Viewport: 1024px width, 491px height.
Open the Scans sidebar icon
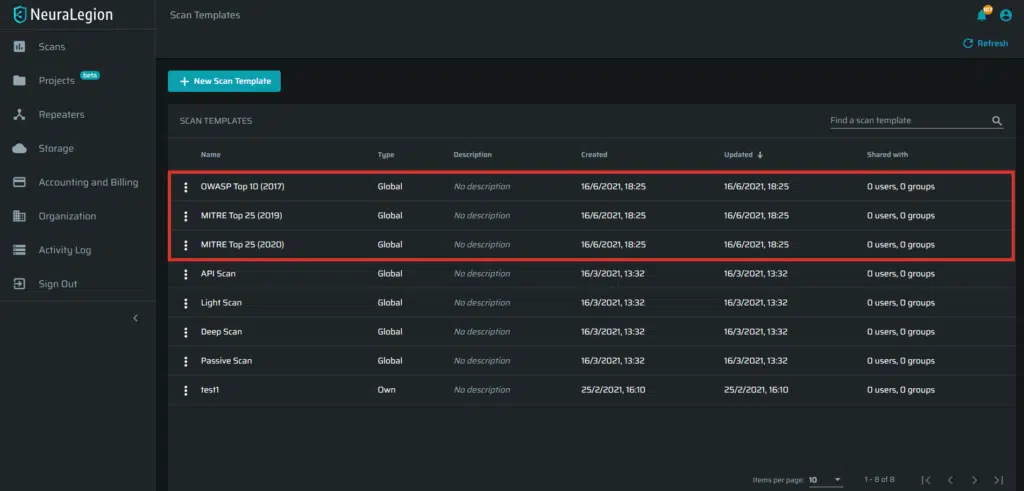[20, 46]
